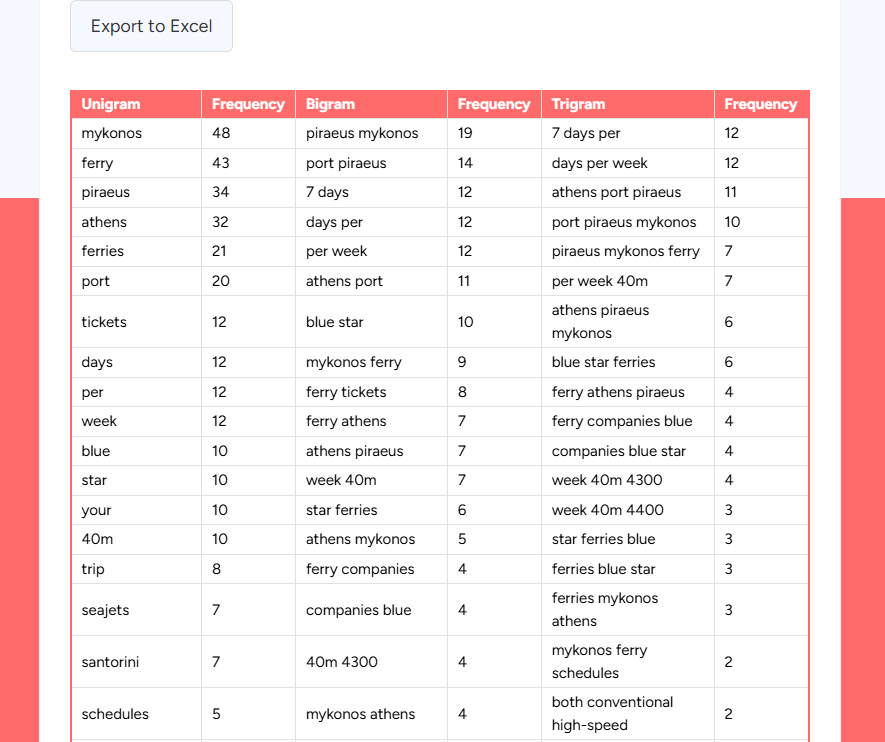The width and height of the screenshot is (885, 742).
Task: Click the Export to Excel button
Action: click(x=151, y=26)
